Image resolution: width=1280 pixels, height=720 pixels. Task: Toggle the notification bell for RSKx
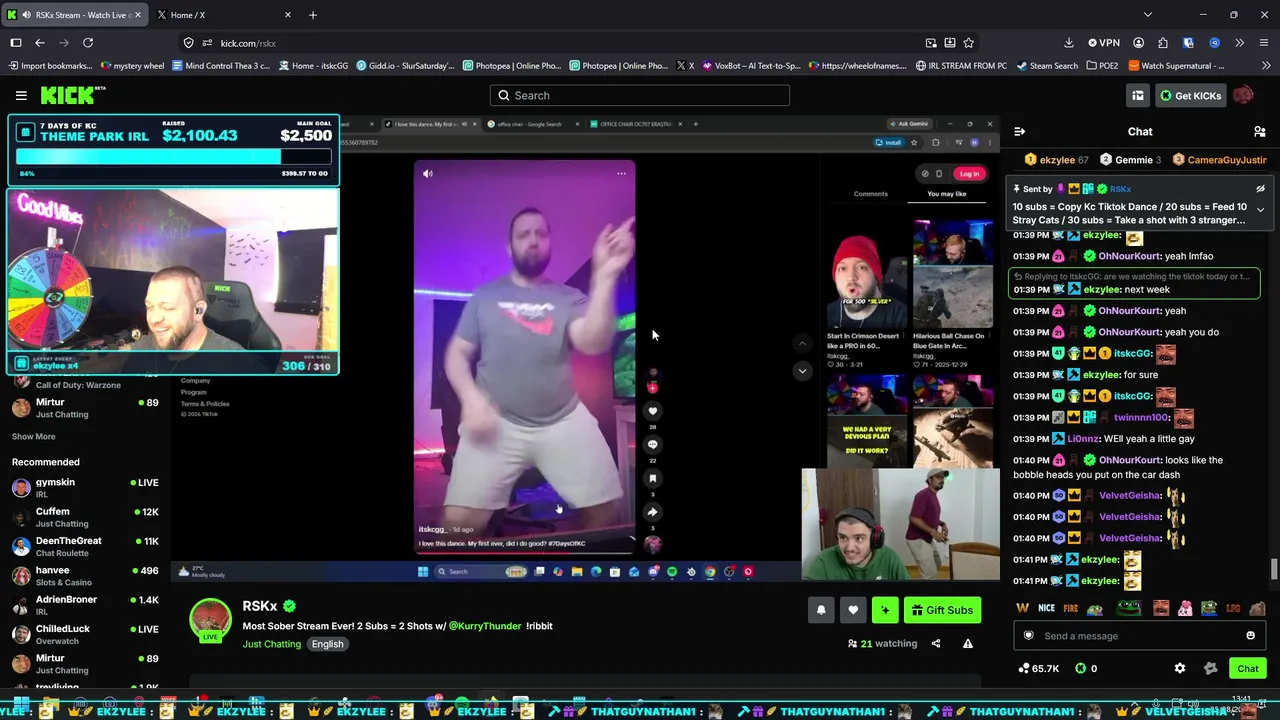click(821, 610)
